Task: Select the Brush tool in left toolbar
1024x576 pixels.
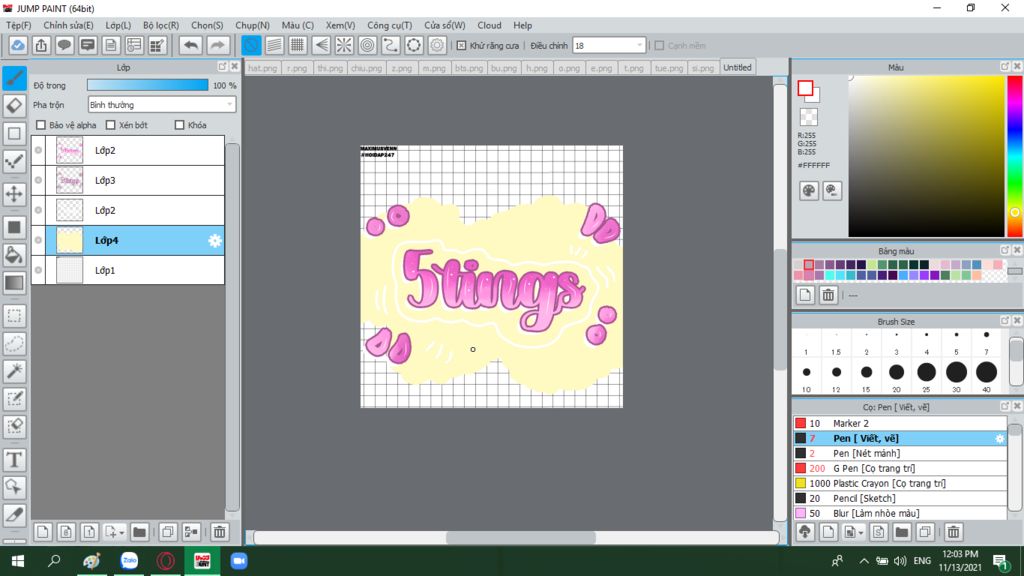Action: tap(14, 78)
